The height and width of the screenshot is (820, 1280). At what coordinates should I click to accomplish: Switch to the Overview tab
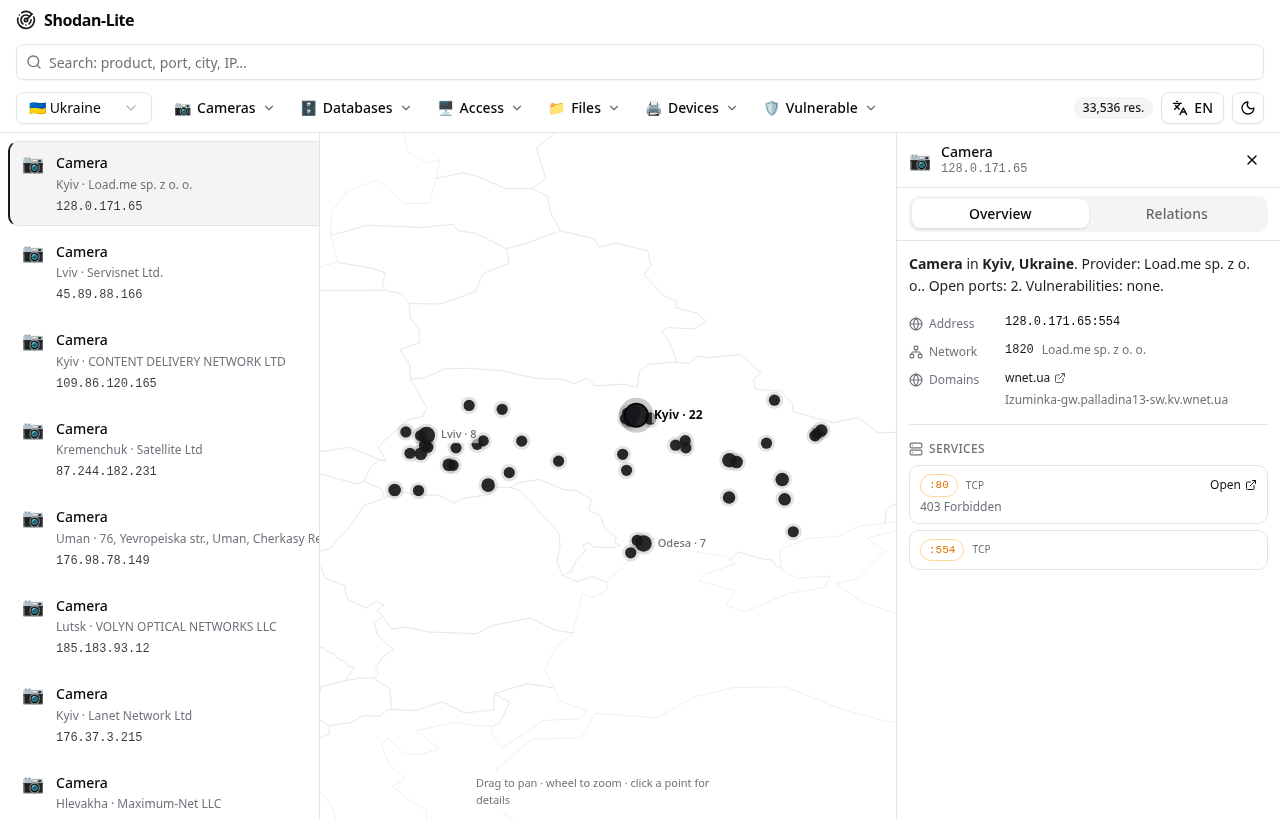click(x=1000, y=214)
